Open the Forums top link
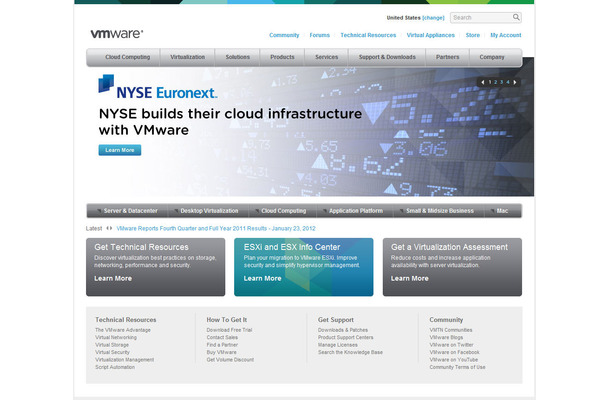Viewport: 610px width, 400px height. coord(319,35)
